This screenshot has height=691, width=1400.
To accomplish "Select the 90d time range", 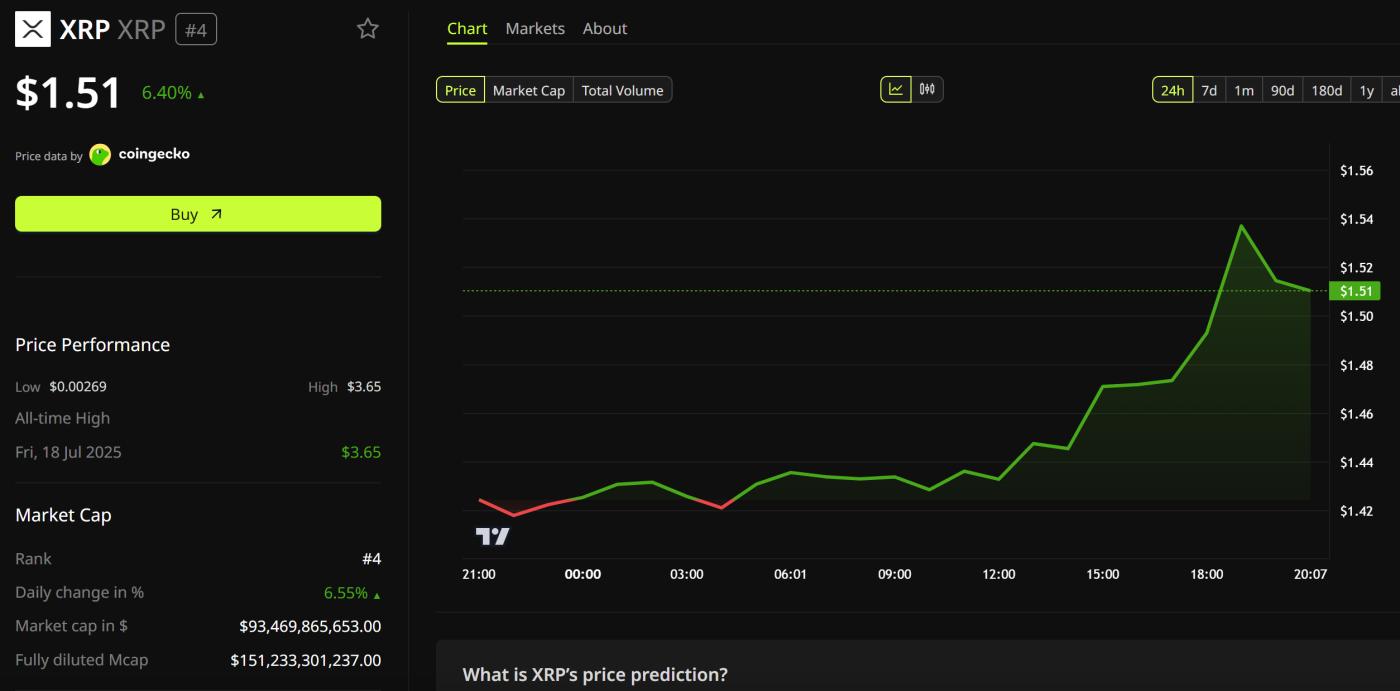I will click(x=1283, y=90).
